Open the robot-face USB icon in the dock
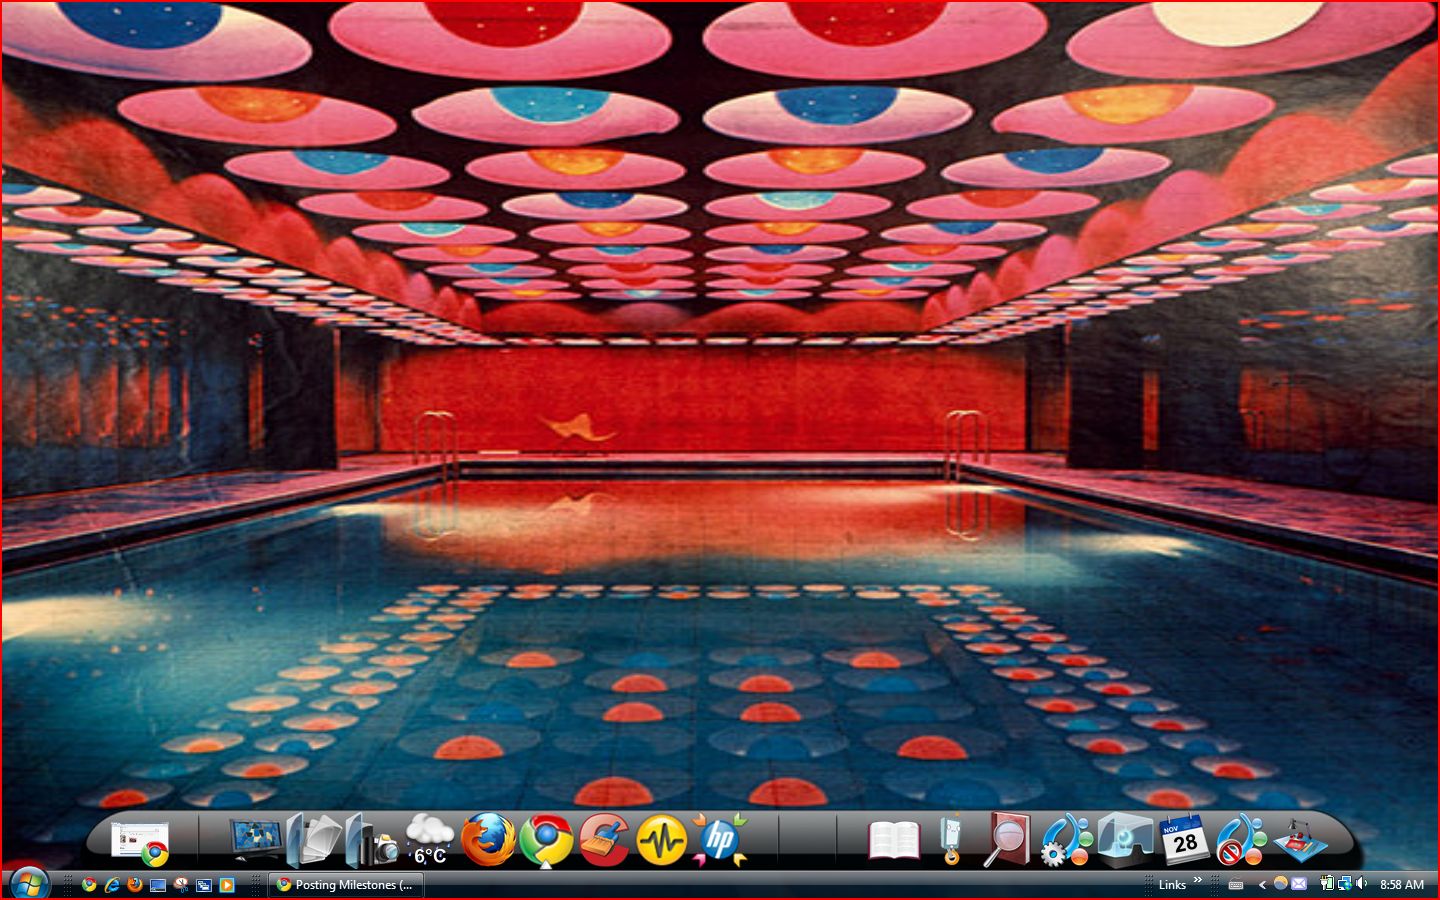 [x=951, y=840]
